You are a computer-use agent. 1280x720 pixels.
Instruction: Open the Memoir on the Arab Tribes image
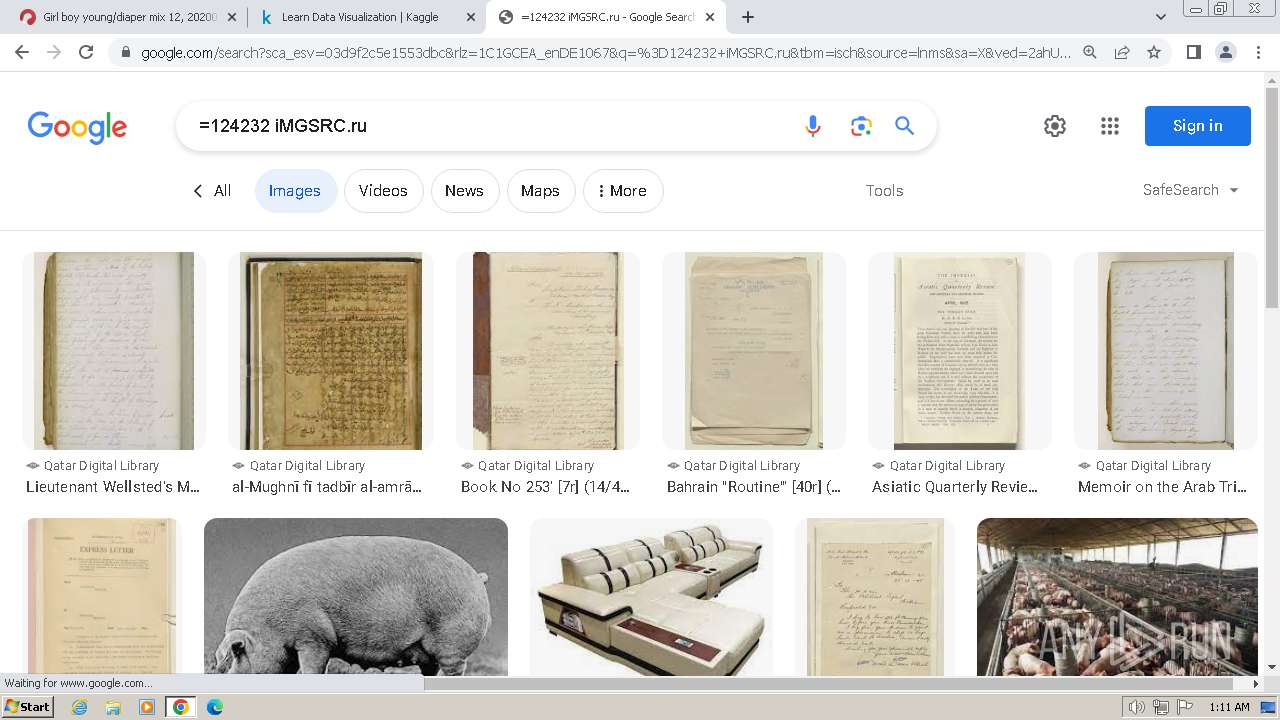click(1166, 351)
